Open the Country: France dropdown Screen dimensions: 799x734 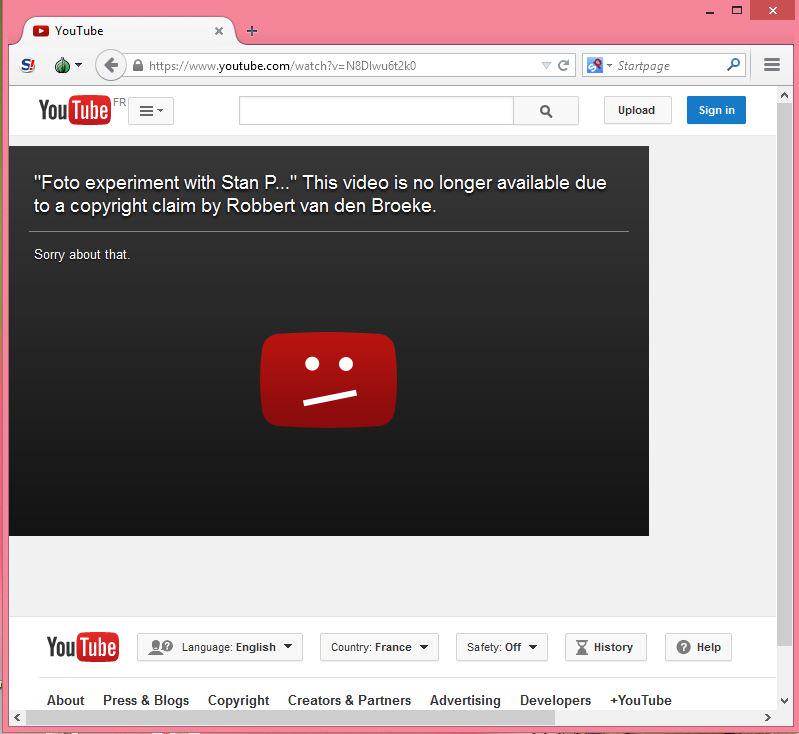pyautogui.click(x=379, y=647)
